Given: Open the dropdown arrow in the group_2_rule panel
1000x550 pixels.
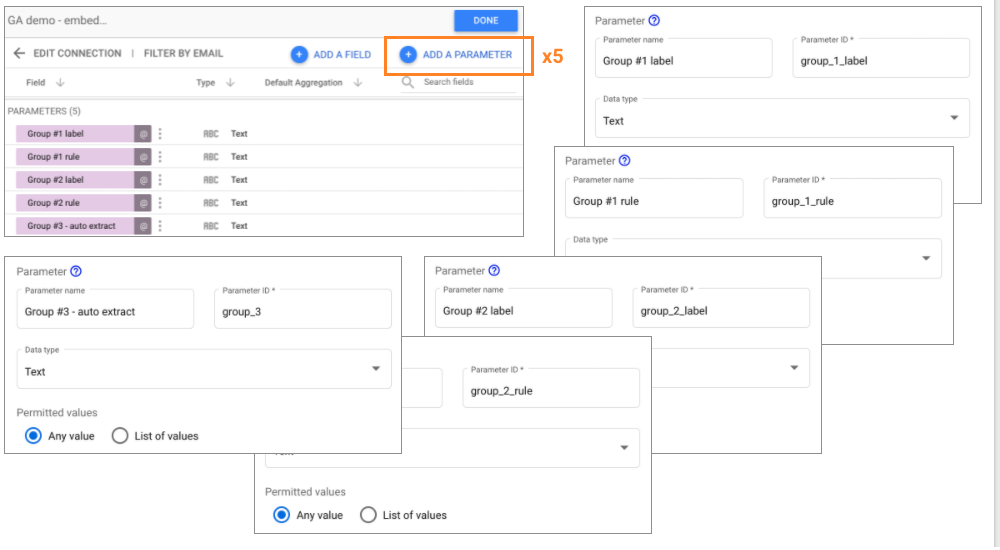Looking at the screenshot, I should [624, 448].
